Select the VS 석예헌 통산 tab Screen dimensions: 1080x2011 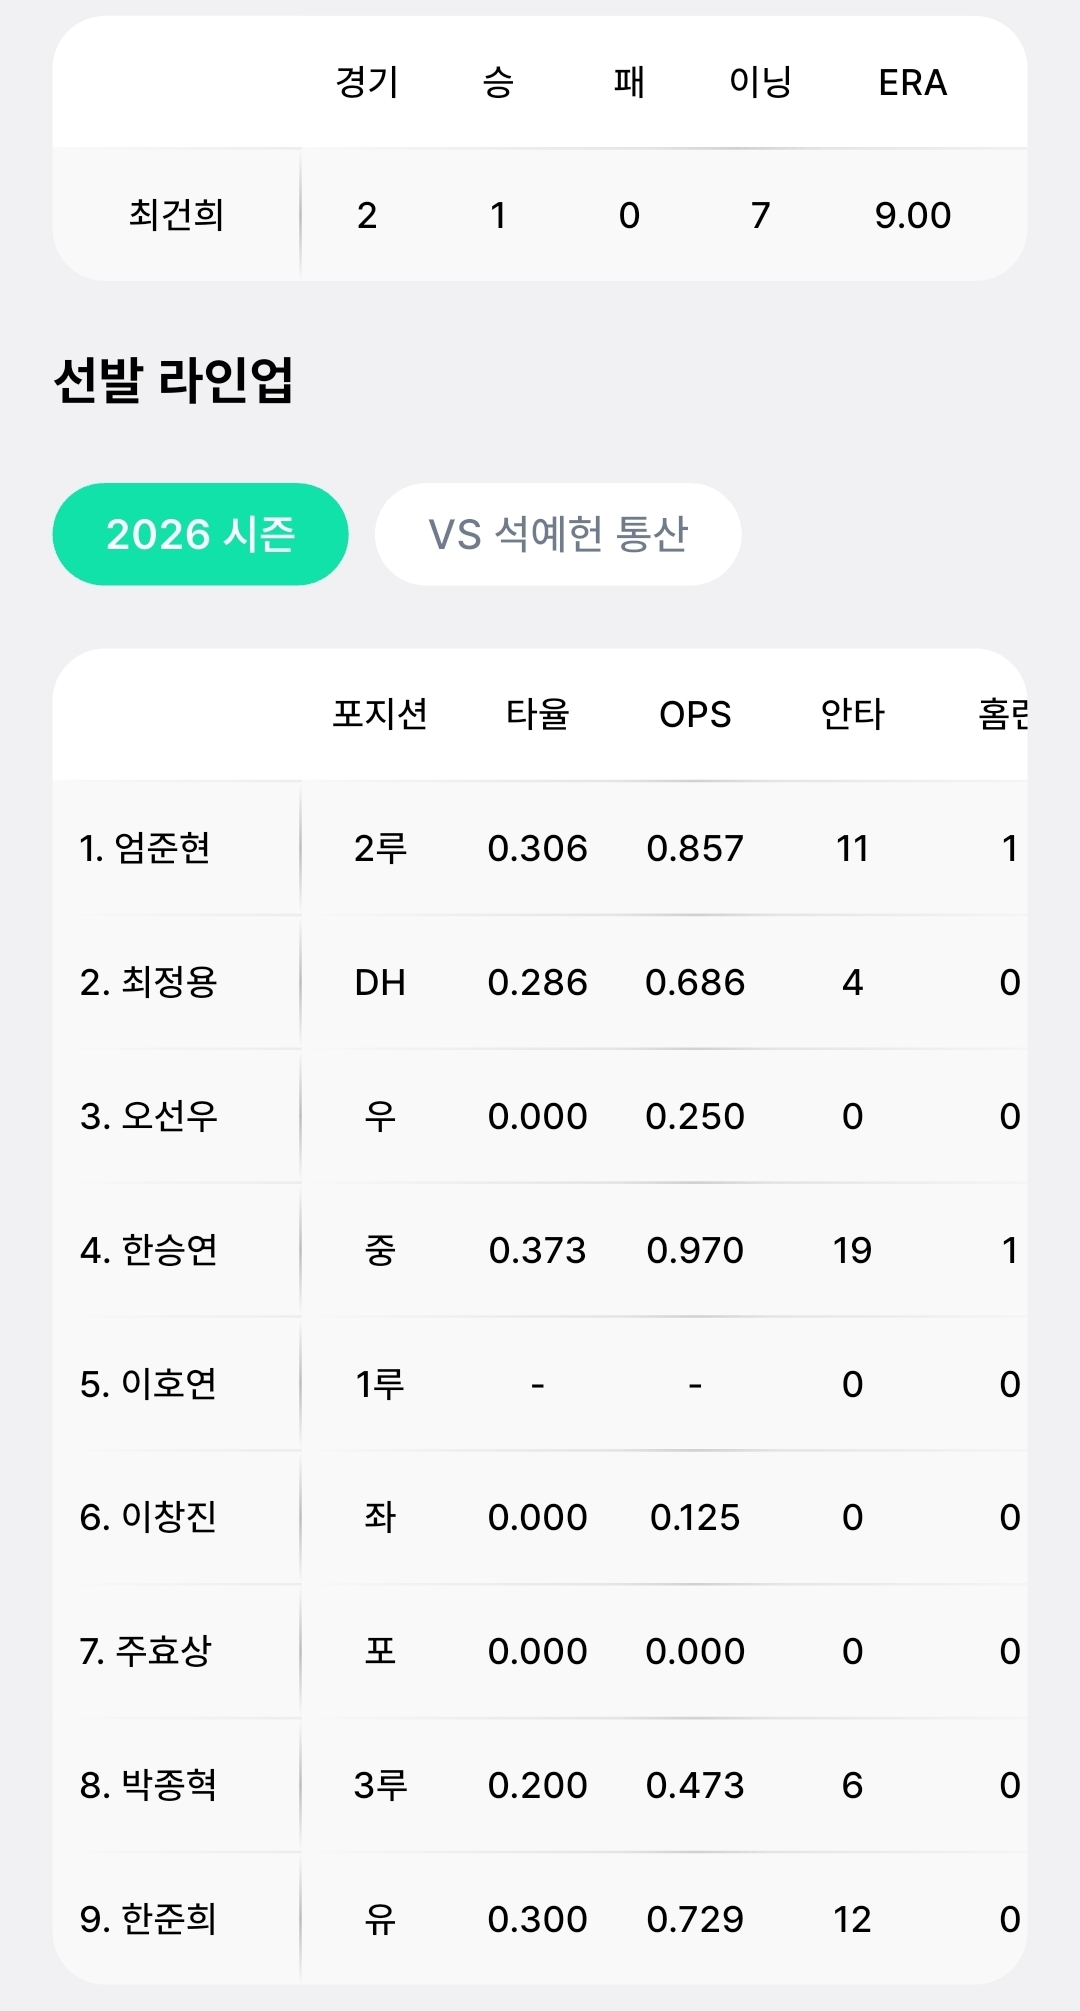pos(557,534)
